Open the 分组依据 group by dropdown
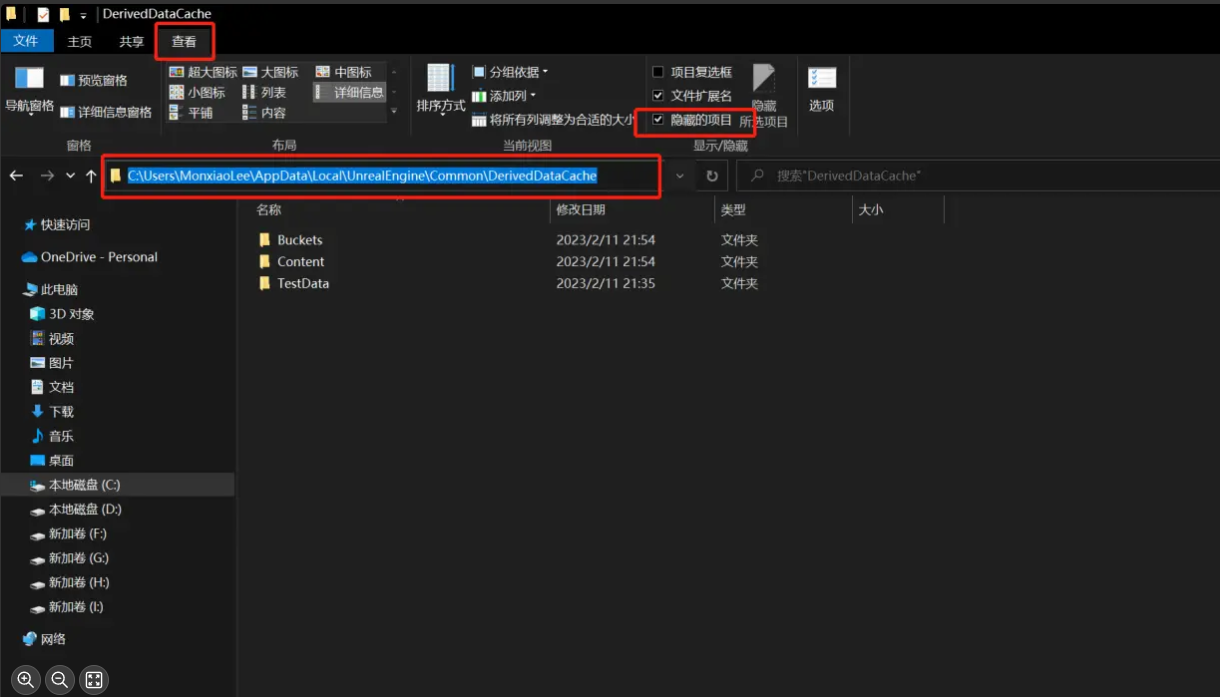 (510, 72)
